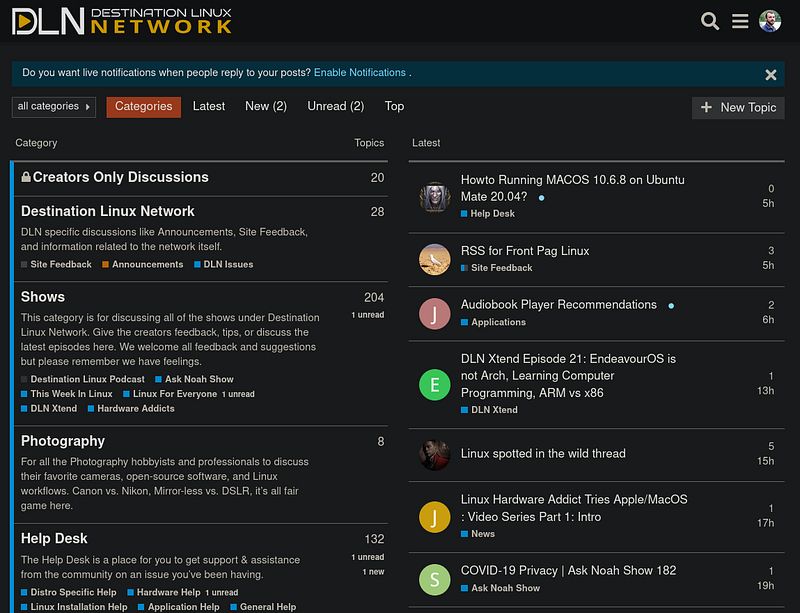Image resolution: width=800 pixels, height=613 pixels.
Task: Click the pink J avatar on Audiobook topic
Action: tap(435, 313)
